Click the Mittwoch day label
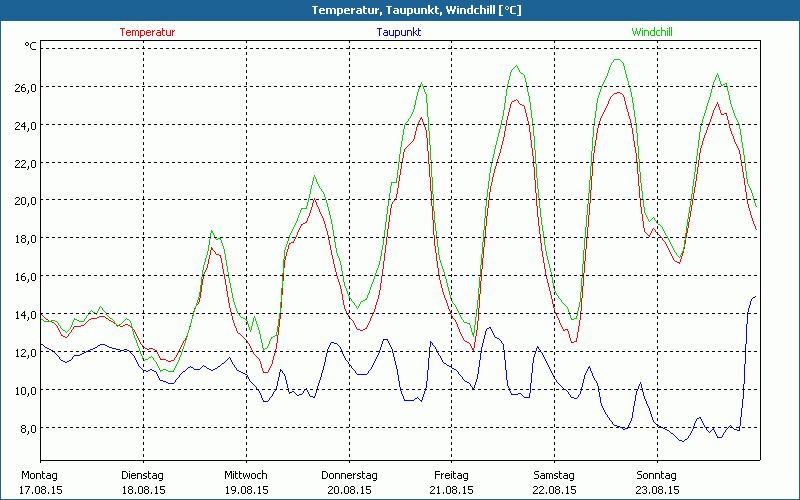Image resolution: width=800 pixels, height=500 pixels. coord(246,476)
